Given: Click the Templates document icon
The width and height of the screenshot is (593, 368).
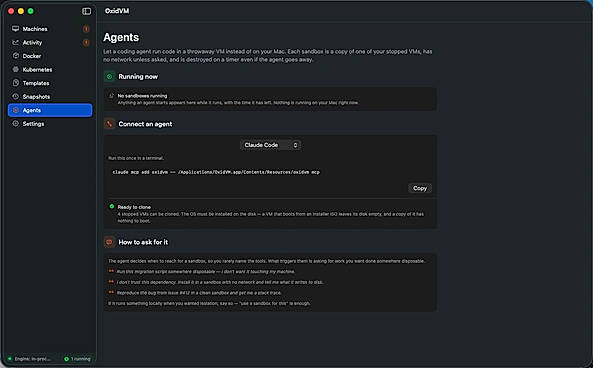Looking at the screenshot, I should point(16,83).
